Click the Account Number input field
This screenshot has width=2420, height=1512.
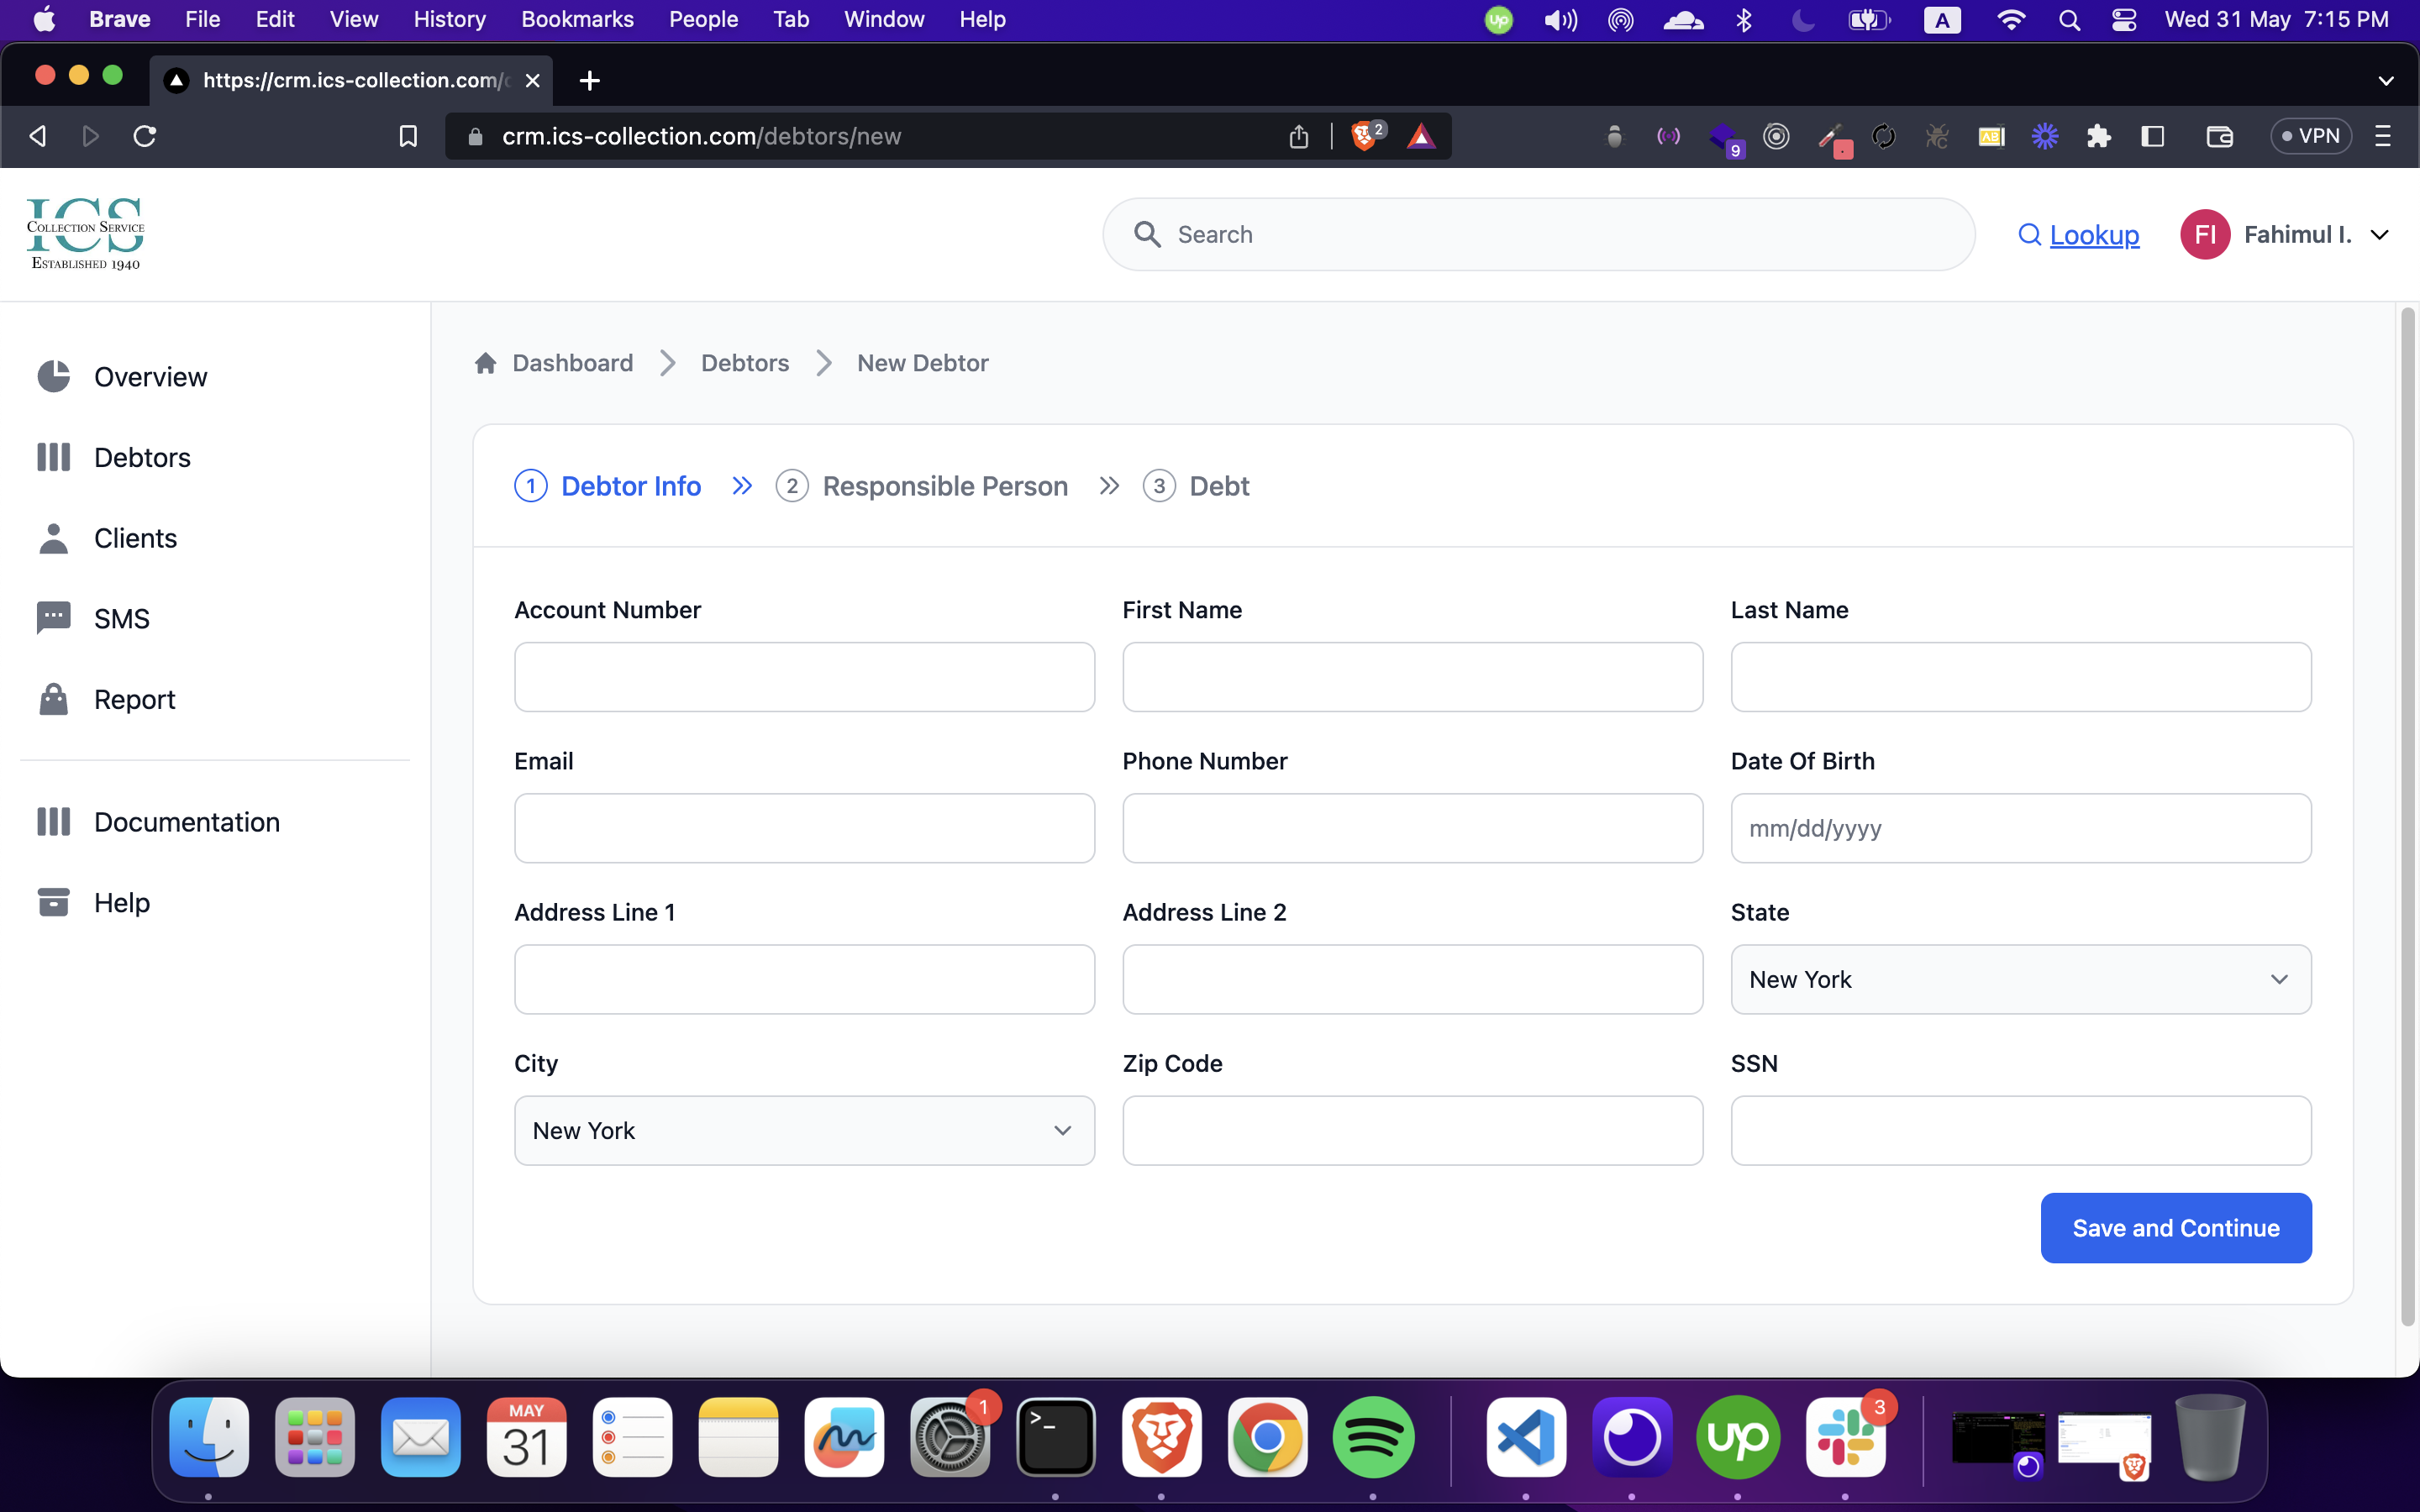804,677
